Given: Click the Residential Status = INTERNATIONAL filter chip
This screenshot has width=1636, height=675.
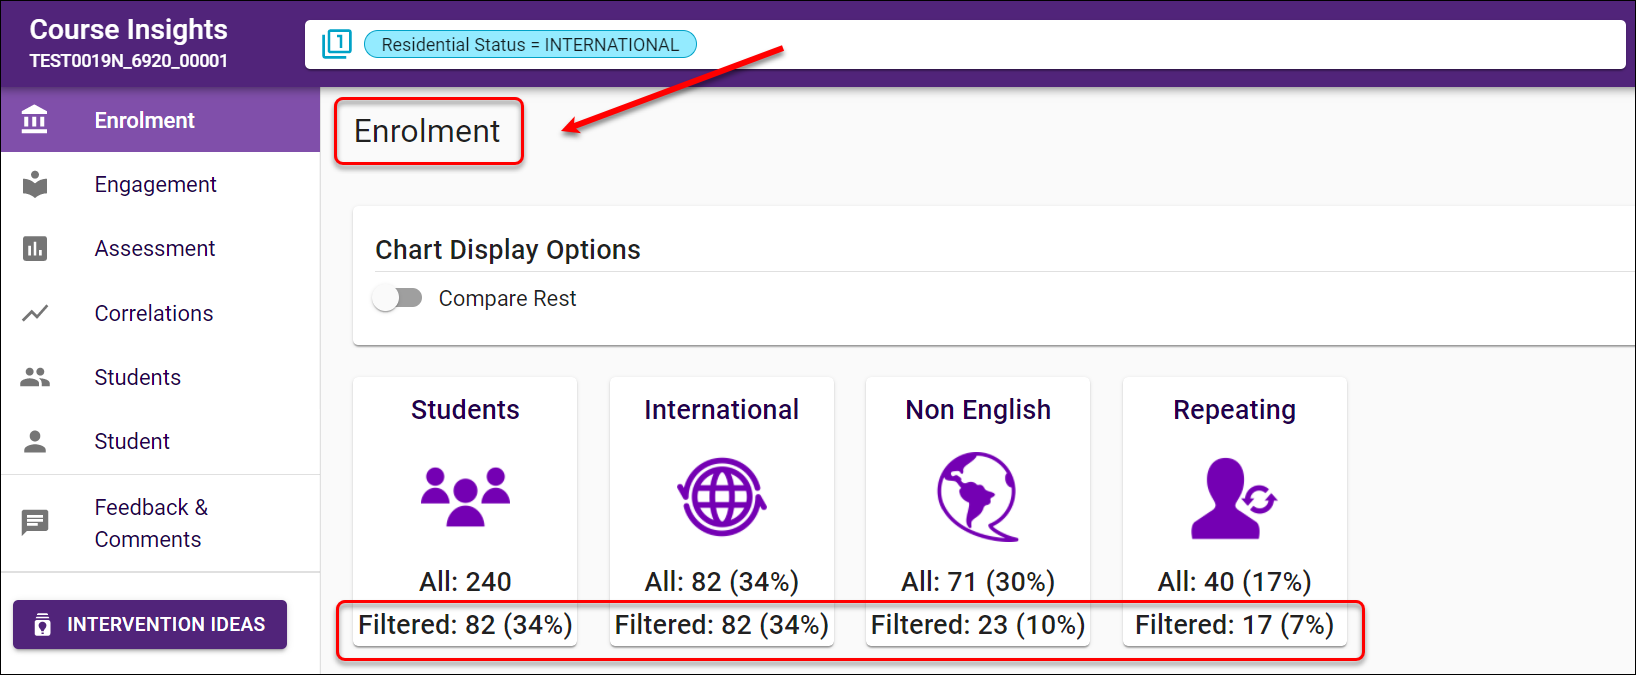Looking at the screenshot, I should pyautogui.click(x=530, y=45).
